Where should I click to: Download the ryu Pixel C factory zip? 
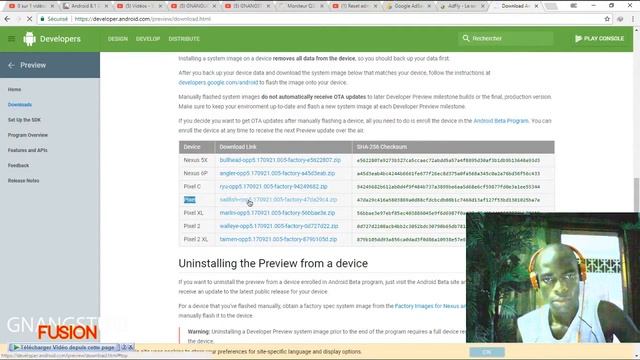[273, 187]
